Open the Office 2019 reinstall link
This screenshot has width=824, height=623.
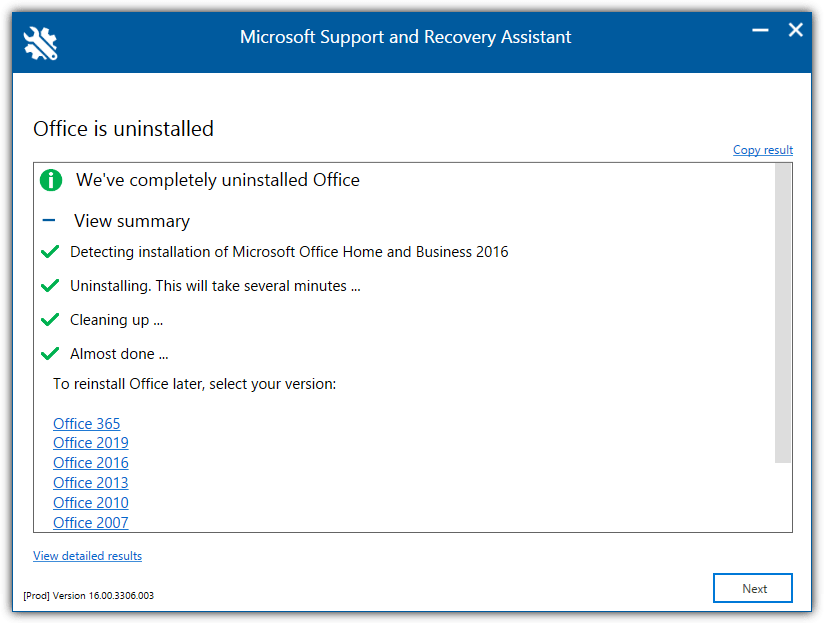click(90, 443)
